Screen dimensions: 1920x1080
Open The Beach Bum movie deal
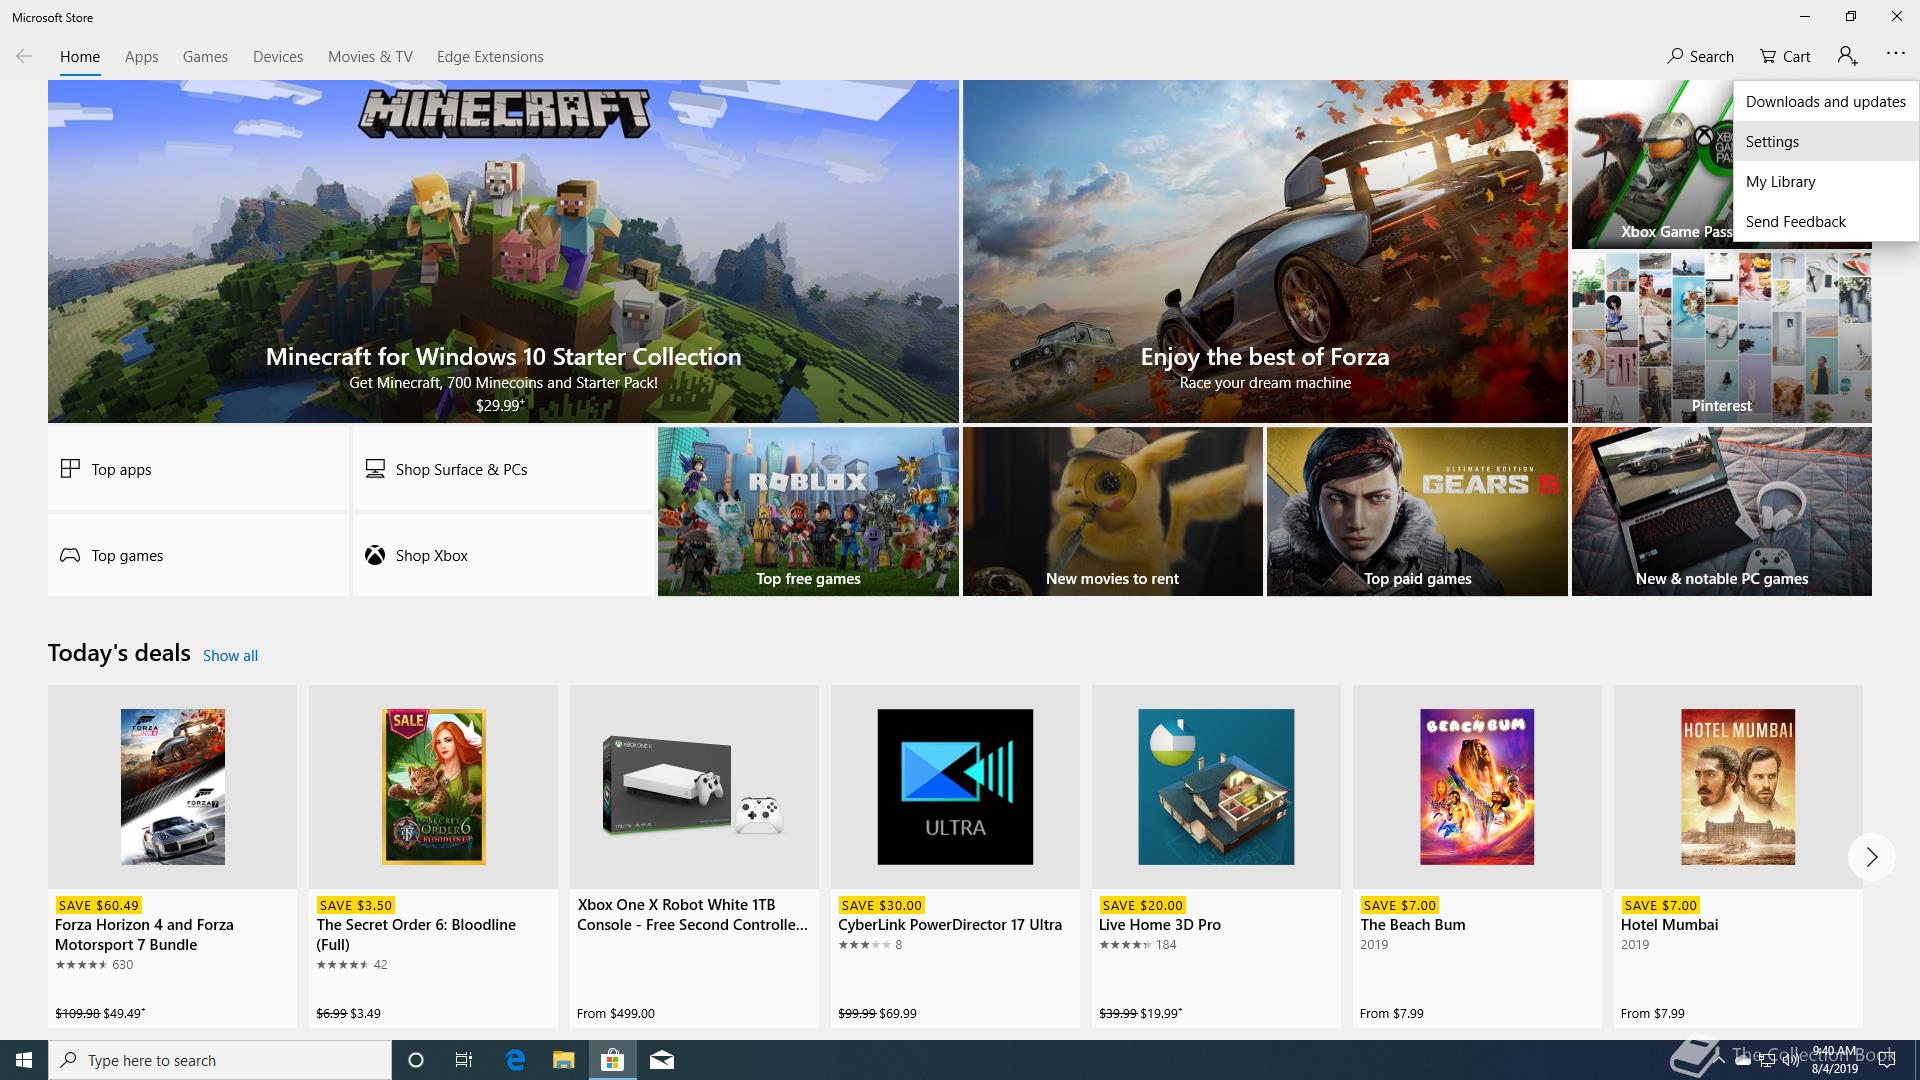(1477, 856)
